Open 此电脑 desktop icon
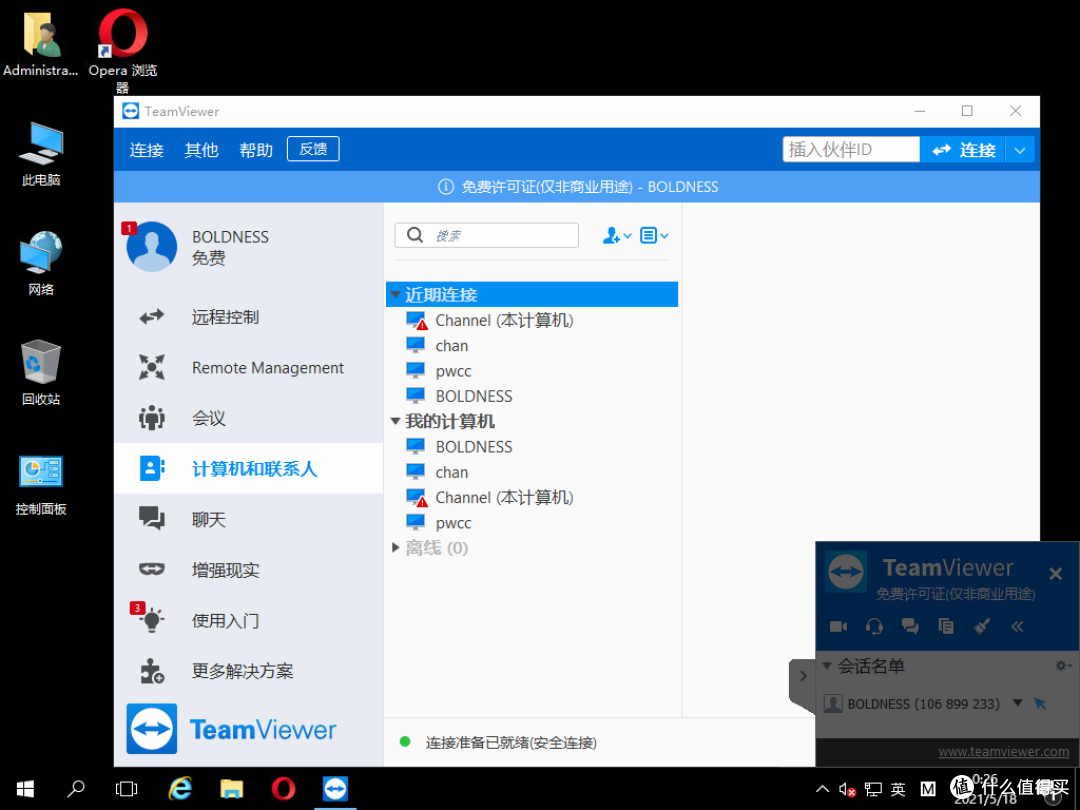 click(41, 155)
